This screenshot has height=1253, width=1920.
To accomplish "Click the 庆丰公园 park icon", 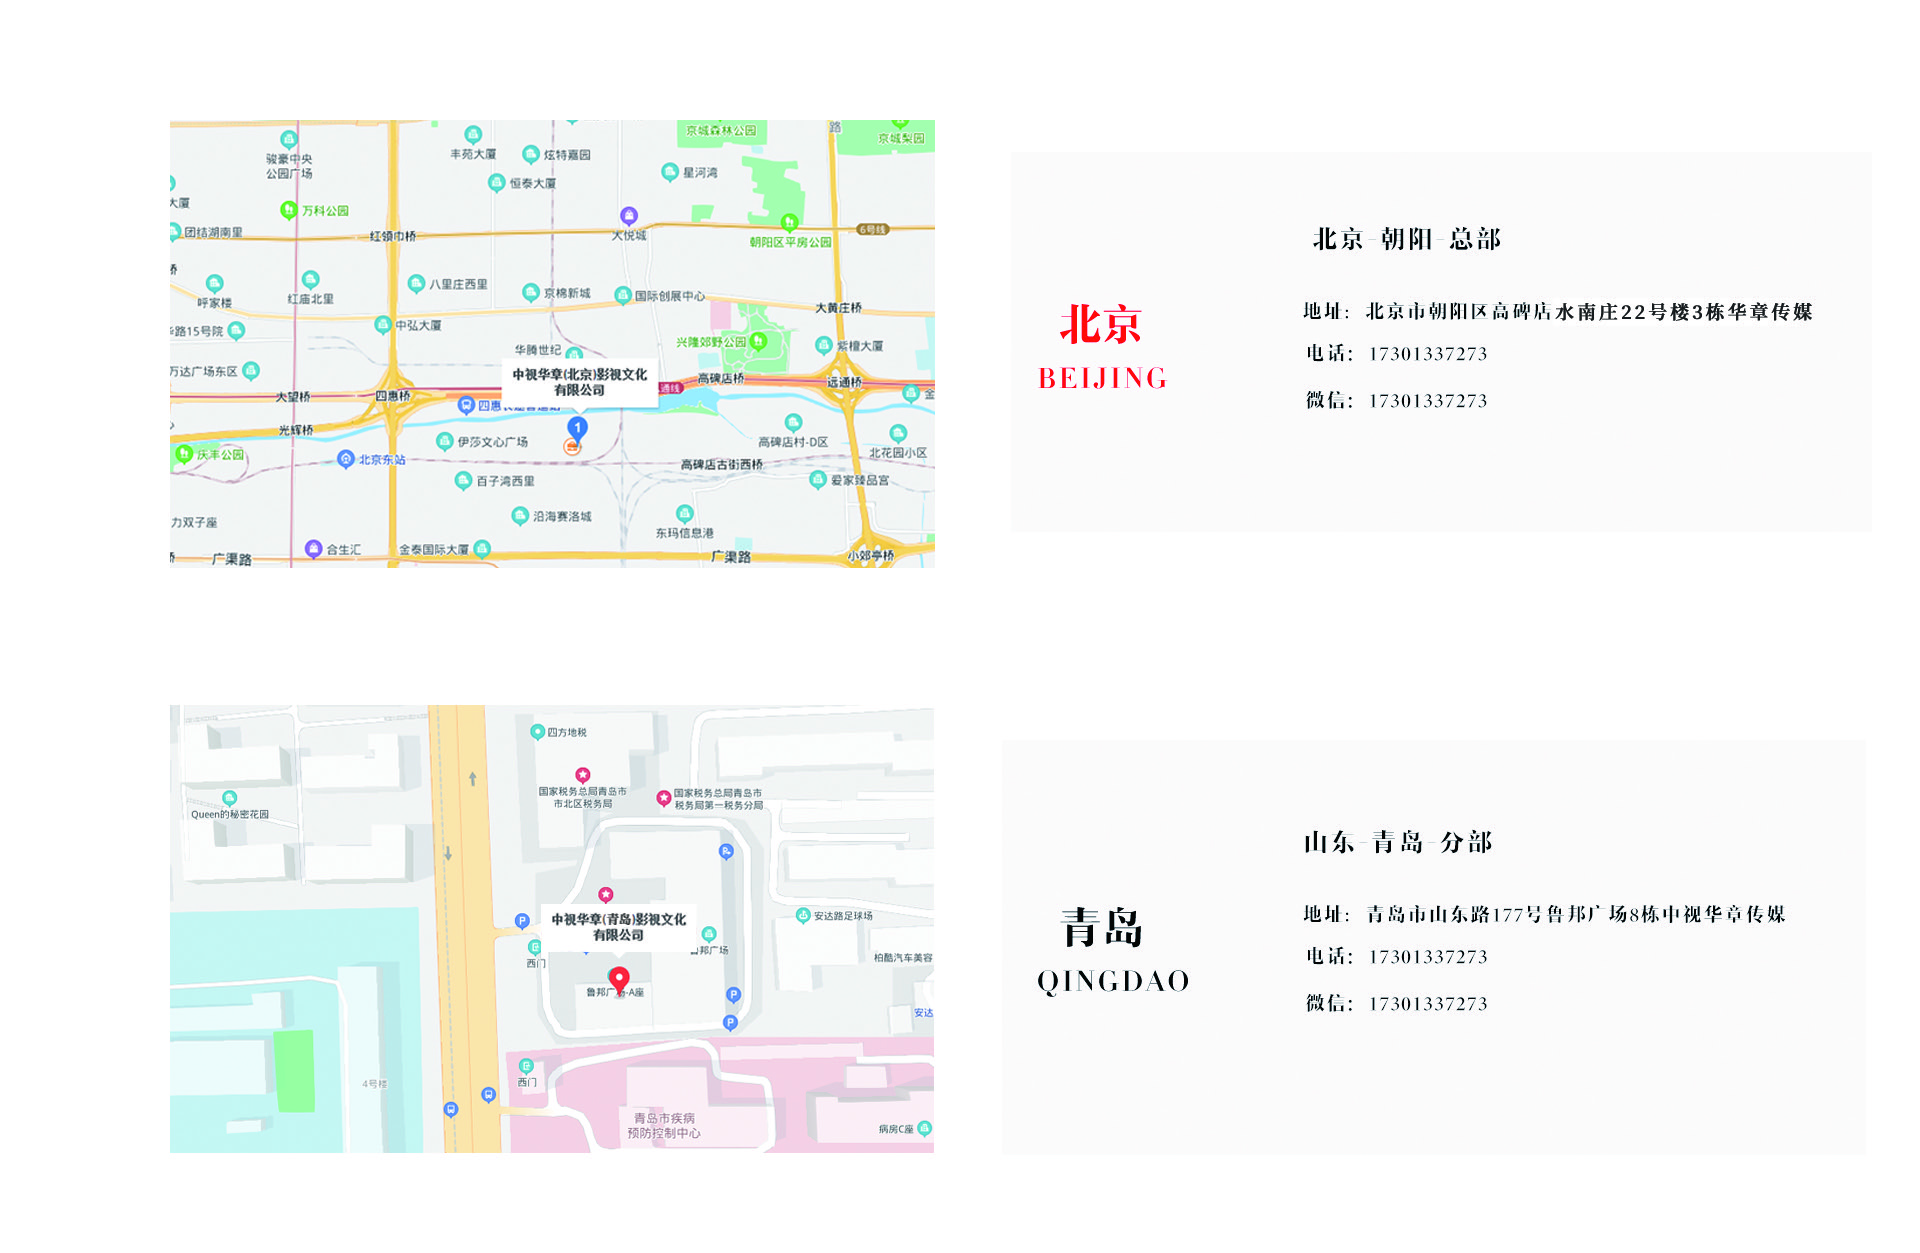I will (x=184, y=454).
